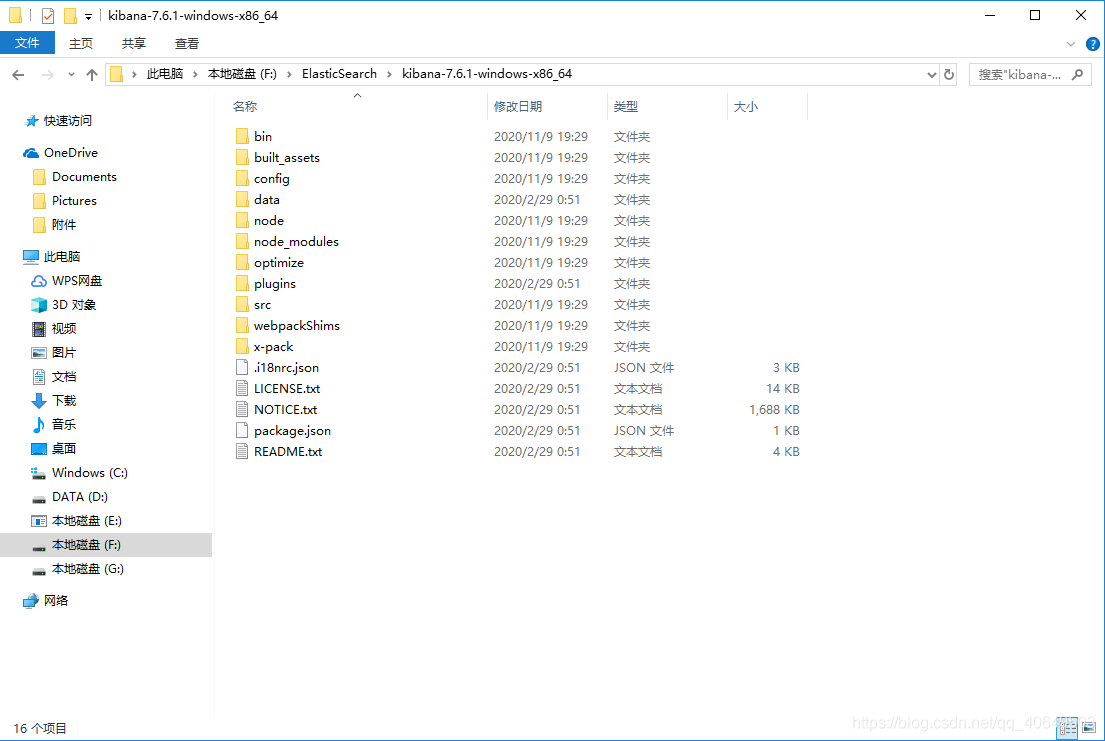Screen dimensions: 1105x741
Task: Sort by the 类型 column header
Action: 626,106
